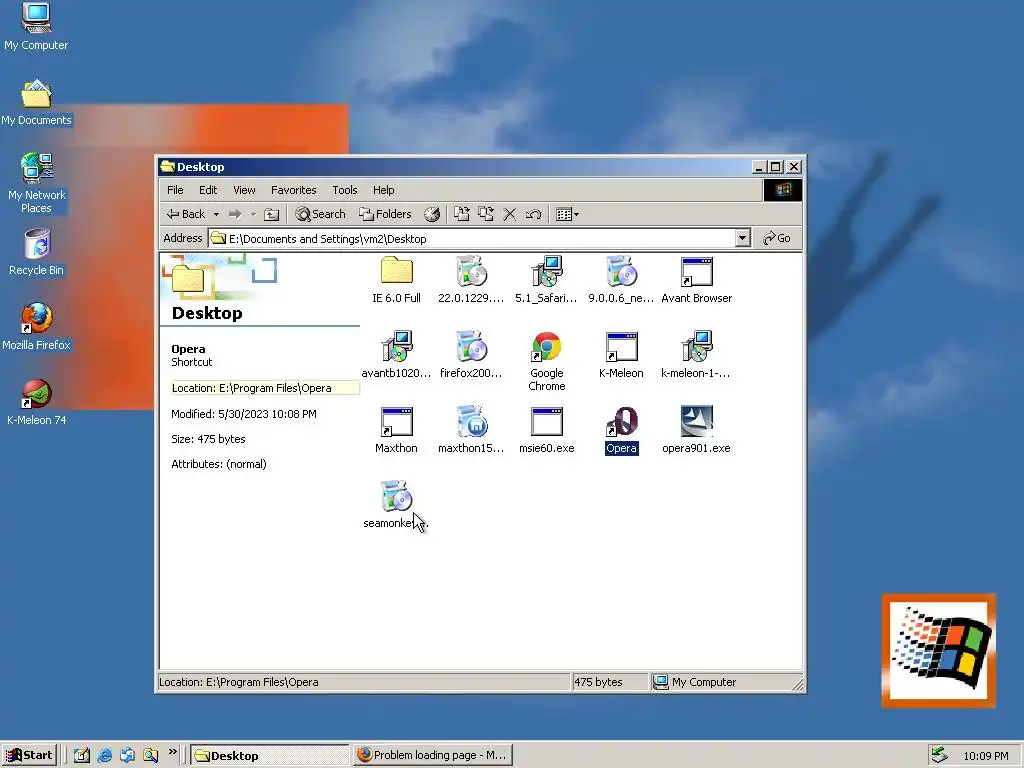Open the My Computer desktop icon

pyautogui.click(x=36, y=26)
